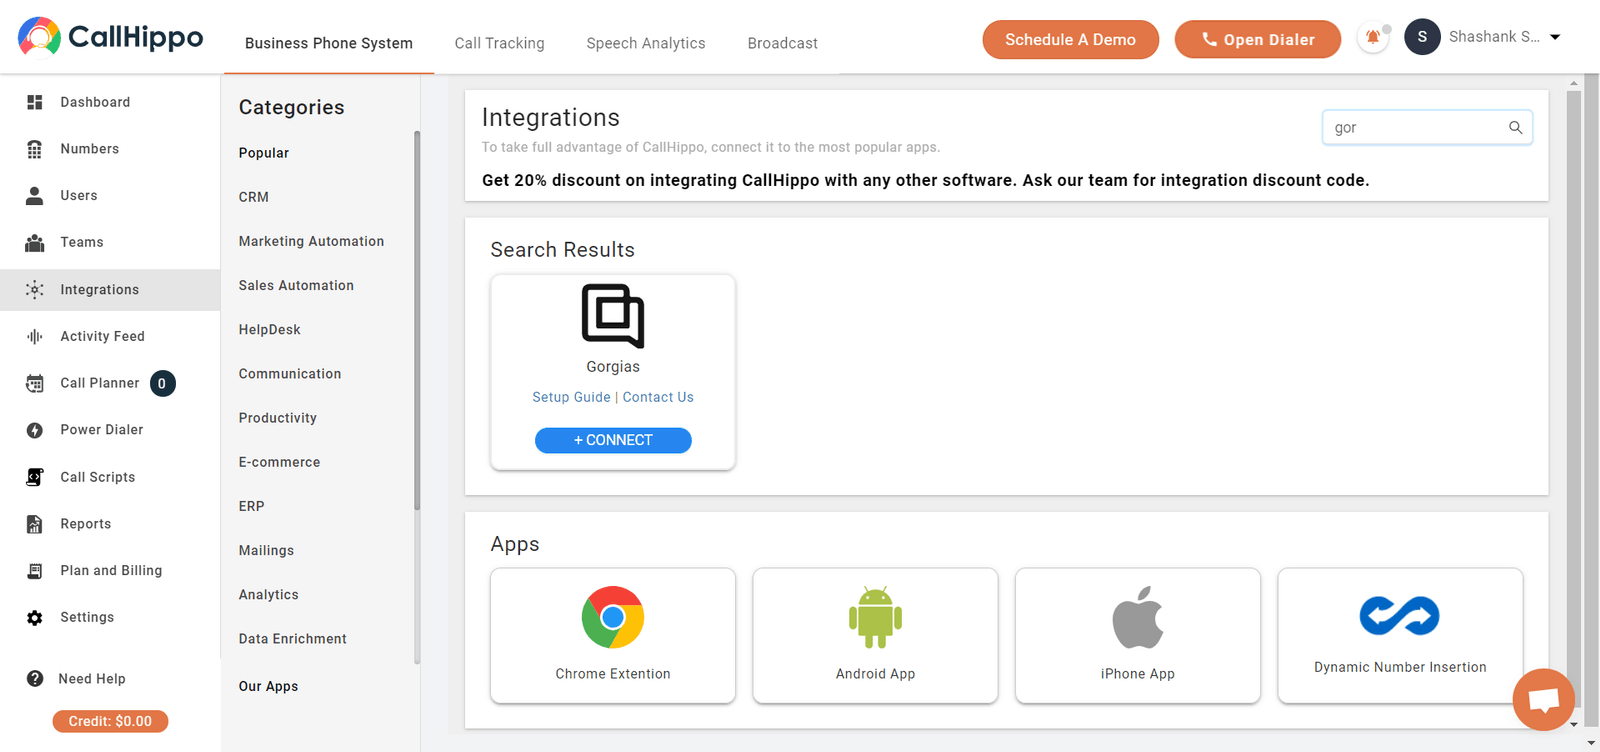Switch to Broadcast tab
The width and height of the screenshot is (1600, 752).
783,43
